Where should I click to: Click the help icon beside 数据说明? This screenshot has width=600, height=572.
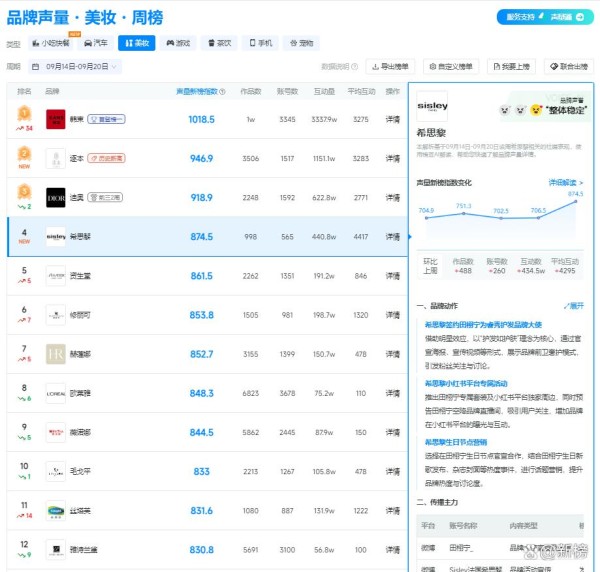tap(355, 67)
